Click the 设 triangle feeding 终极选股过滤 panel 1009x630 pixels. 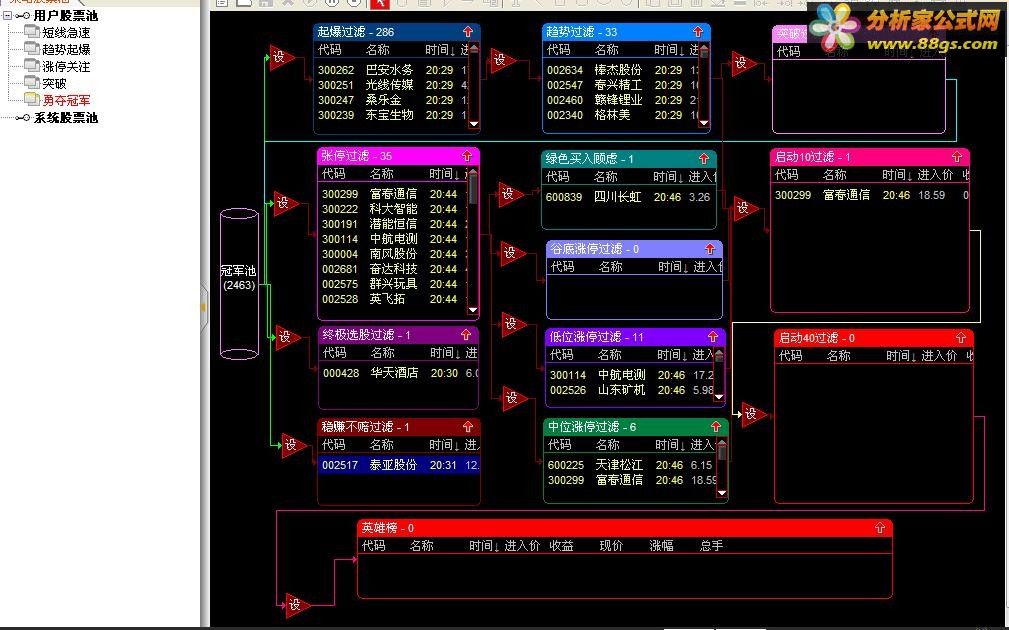287,337
